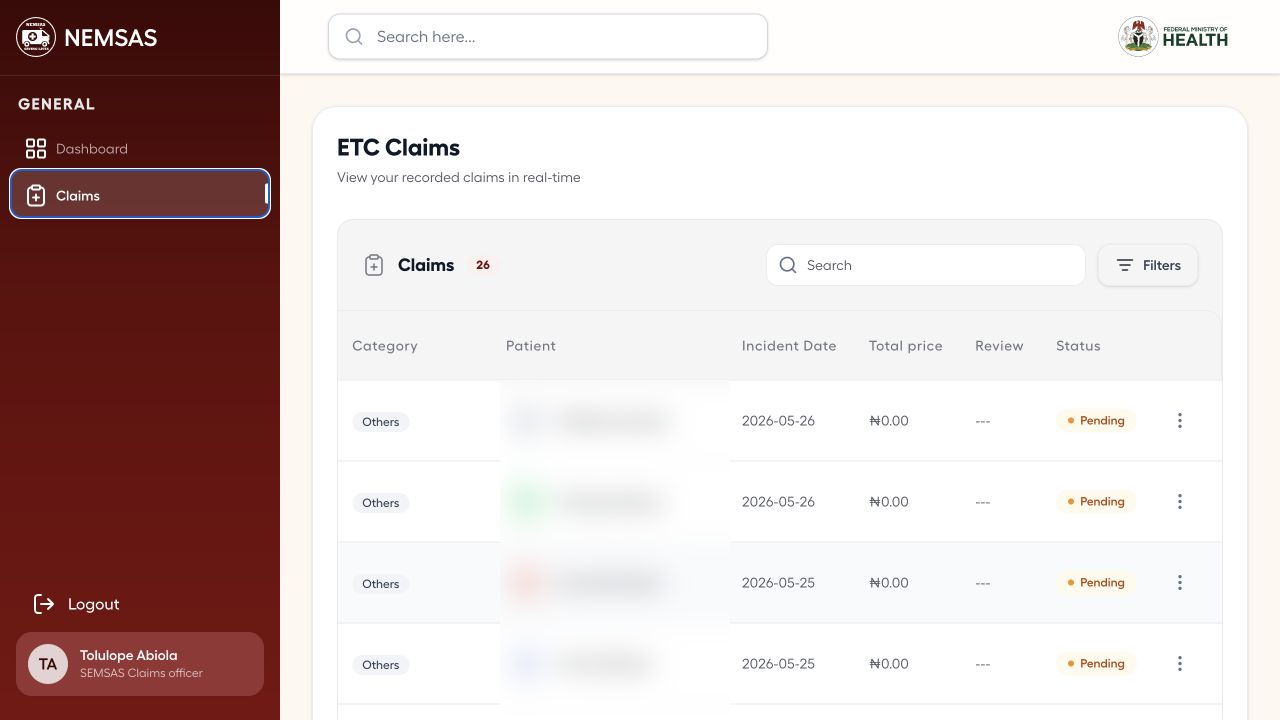Focus the 'Search here...' field in top bar
Viewport: 1280px width, 720px height.
(x=548, y=37)
